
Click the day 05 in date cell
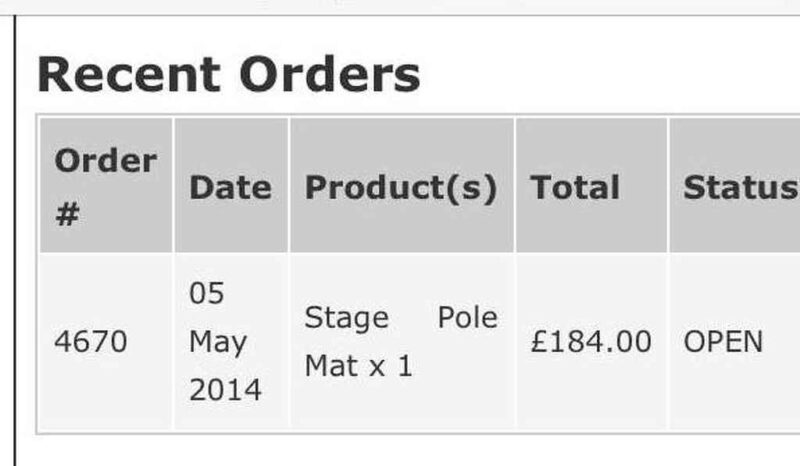tap(207, 294)
